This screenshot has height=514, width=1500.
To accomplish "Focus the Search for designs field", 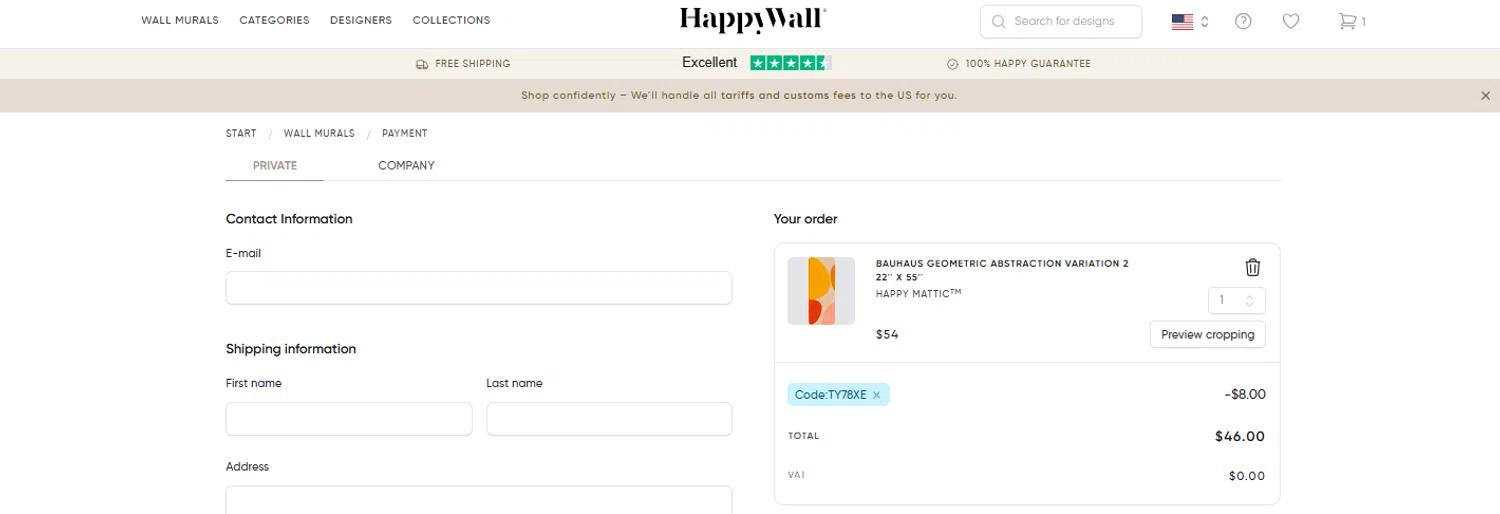I will 1063,21.
